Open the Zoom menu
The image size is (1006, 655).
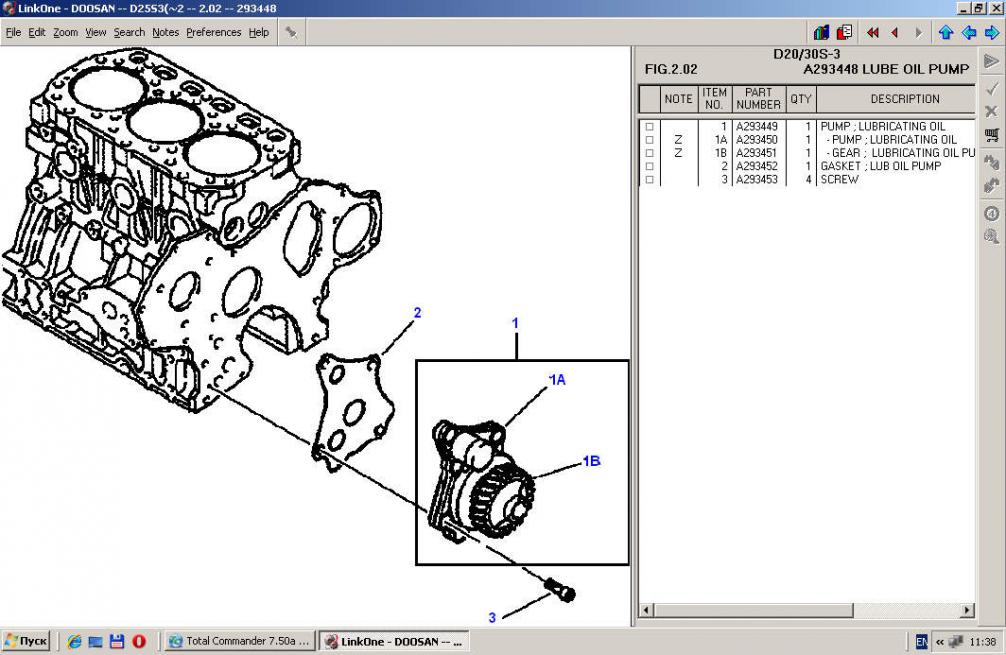pyautogui.click(x=65, y=32)
